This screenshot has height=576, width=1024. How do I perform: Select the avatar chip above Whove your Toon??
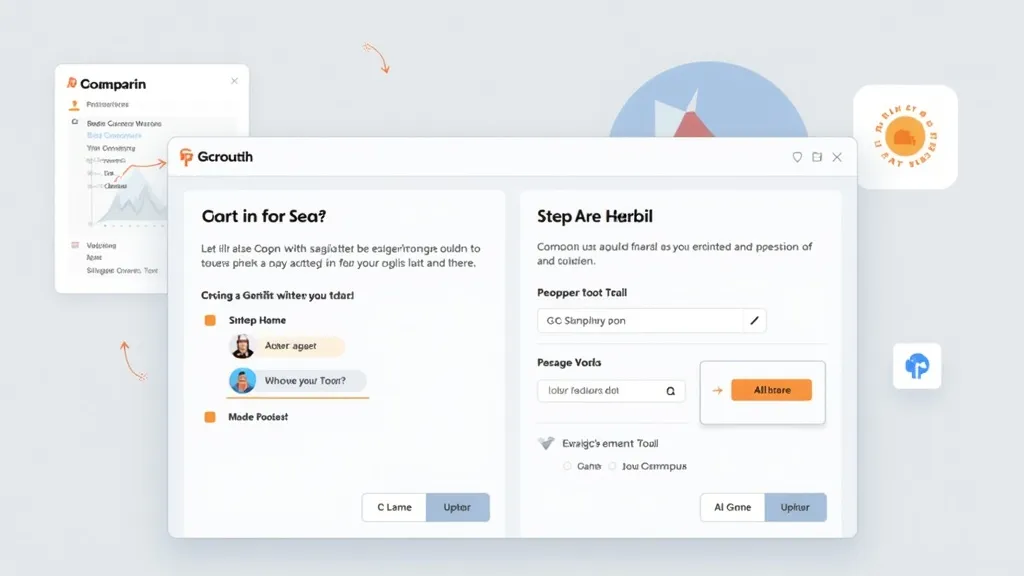pos(288,346)
